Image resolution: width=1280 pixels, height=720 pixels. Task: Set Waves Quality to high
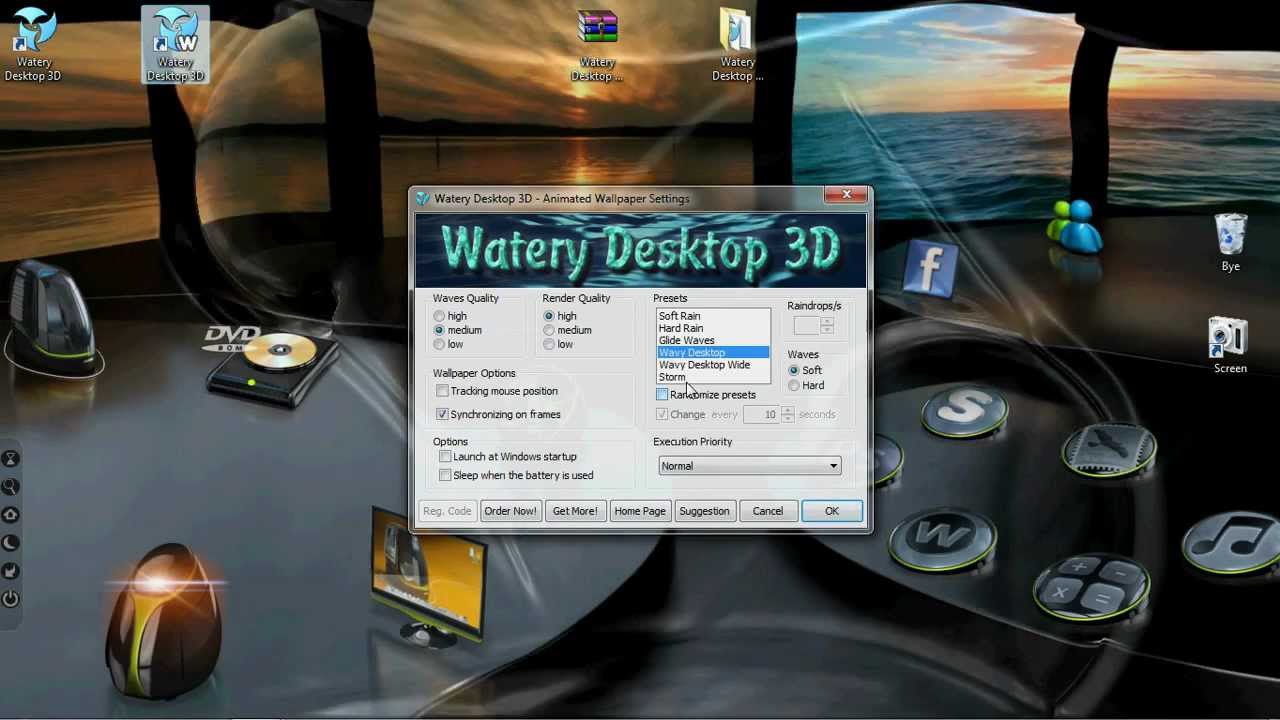point(439,316)
